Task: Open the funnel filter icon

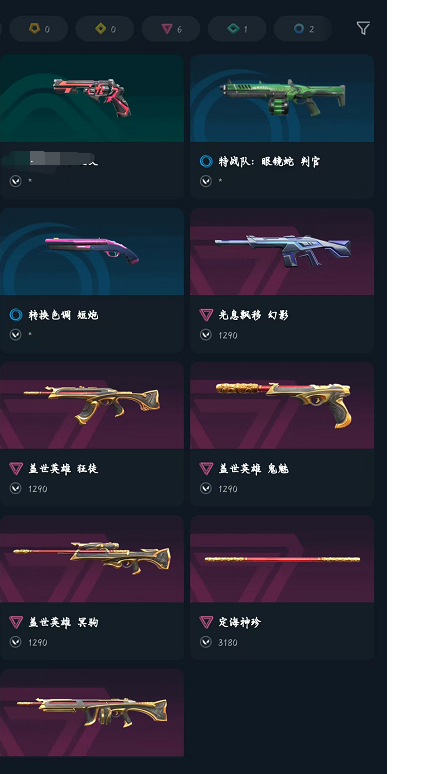Action: tap(363, 29)
